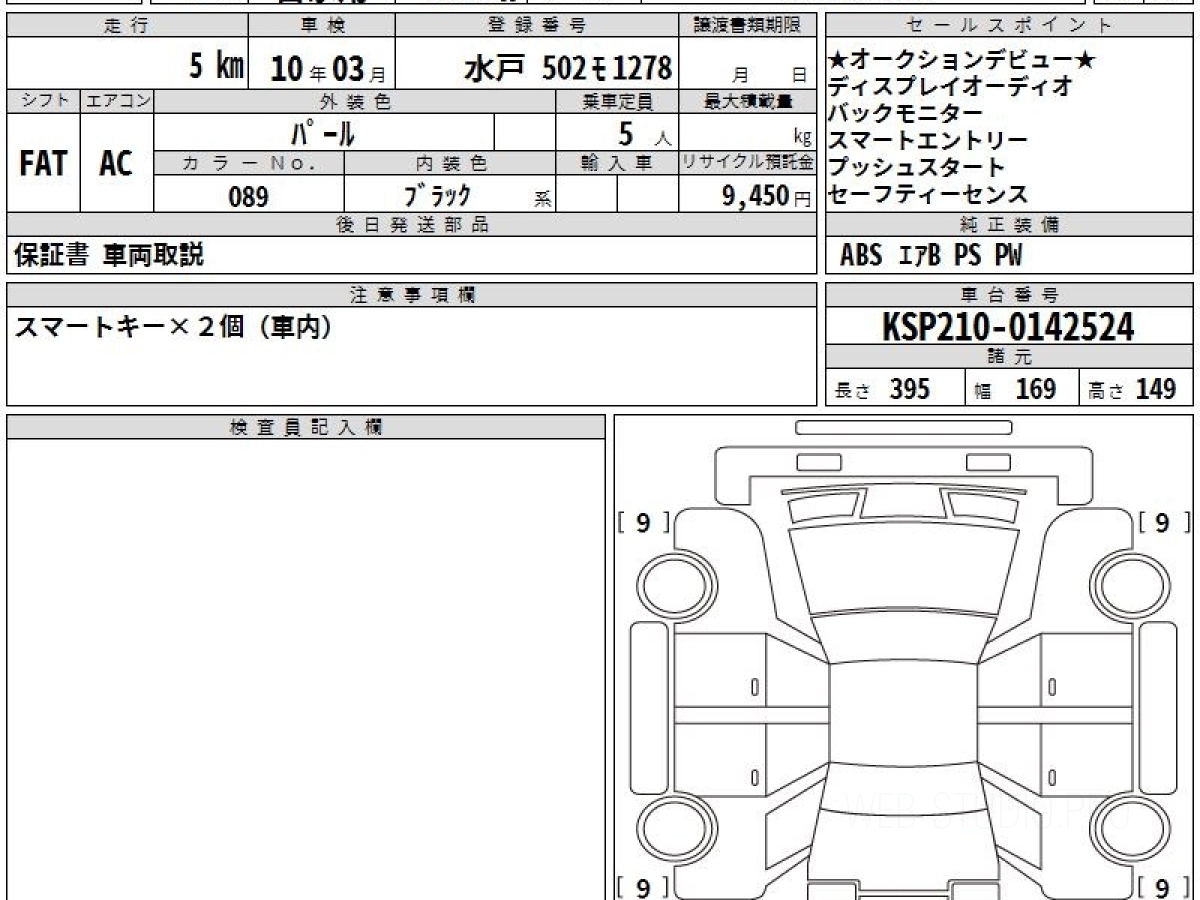
Task: Select the 後日発送部品 header
Action: 411,225
